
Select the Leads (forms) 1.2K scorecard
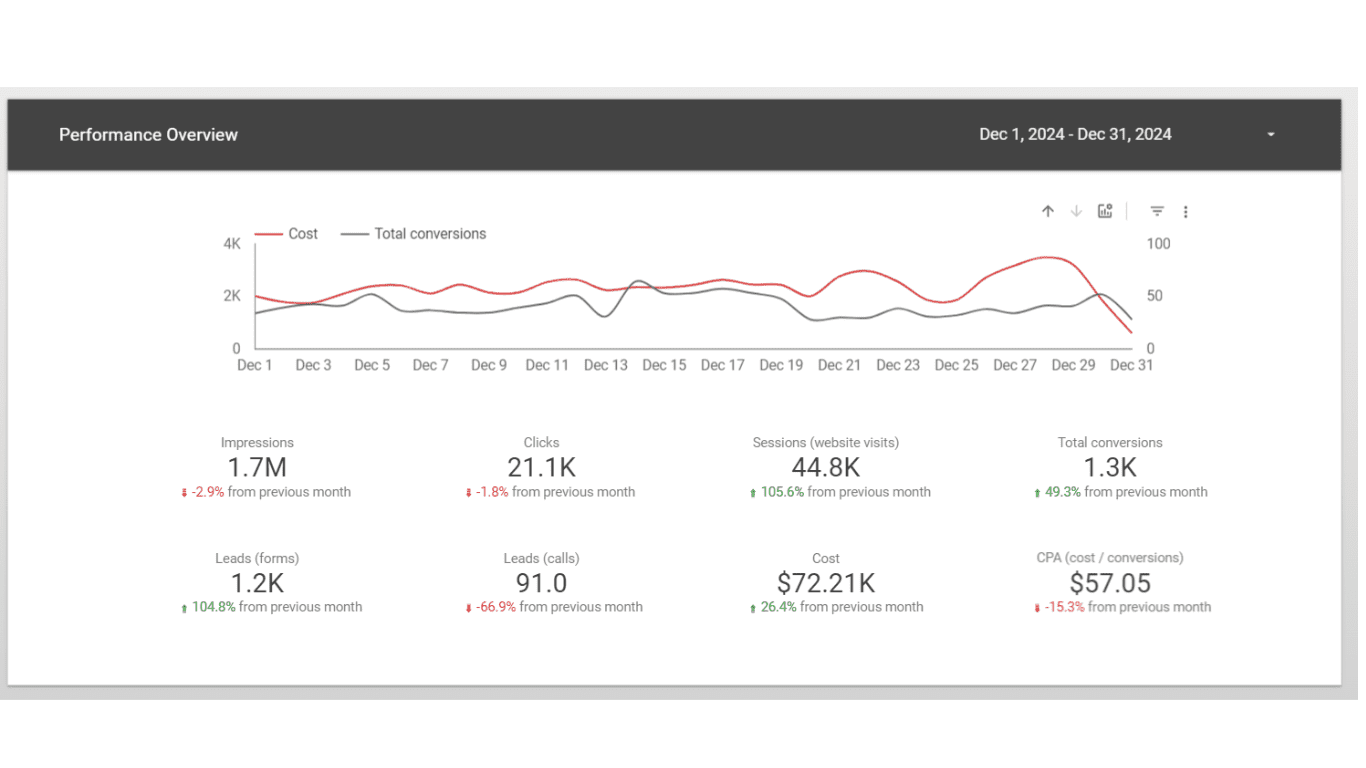pos(257,582)
